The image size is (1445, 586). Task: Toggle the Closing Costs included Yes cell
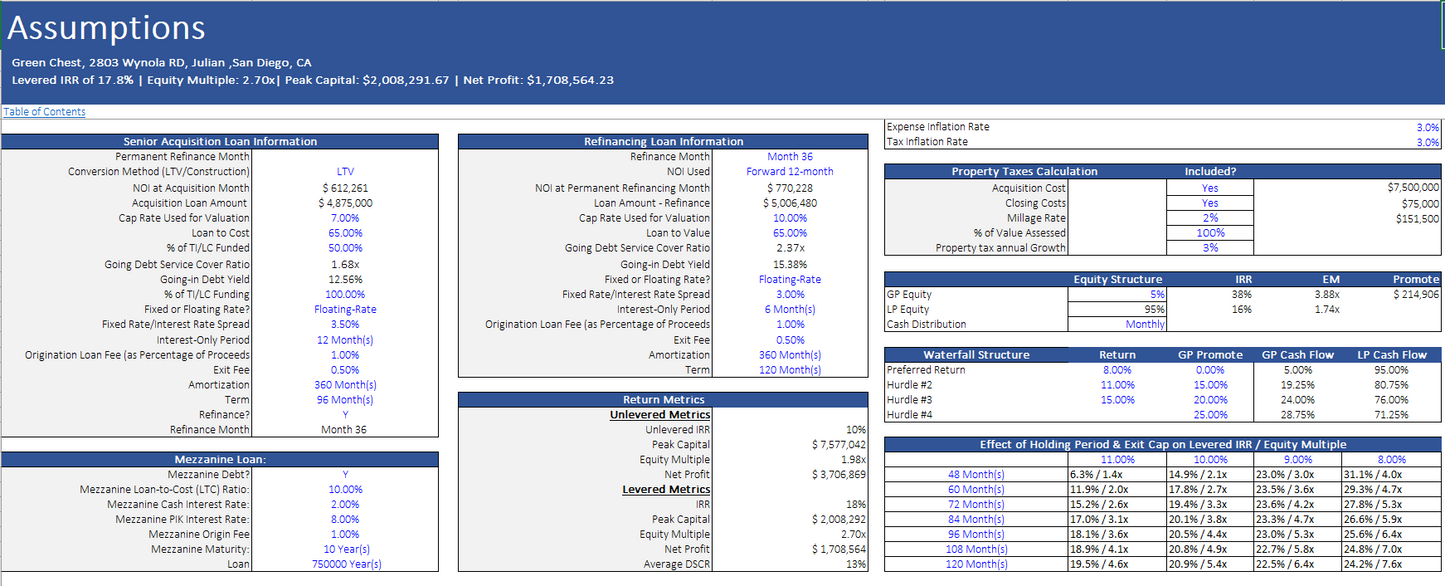pyautogui.click(x=1210, y=203)
